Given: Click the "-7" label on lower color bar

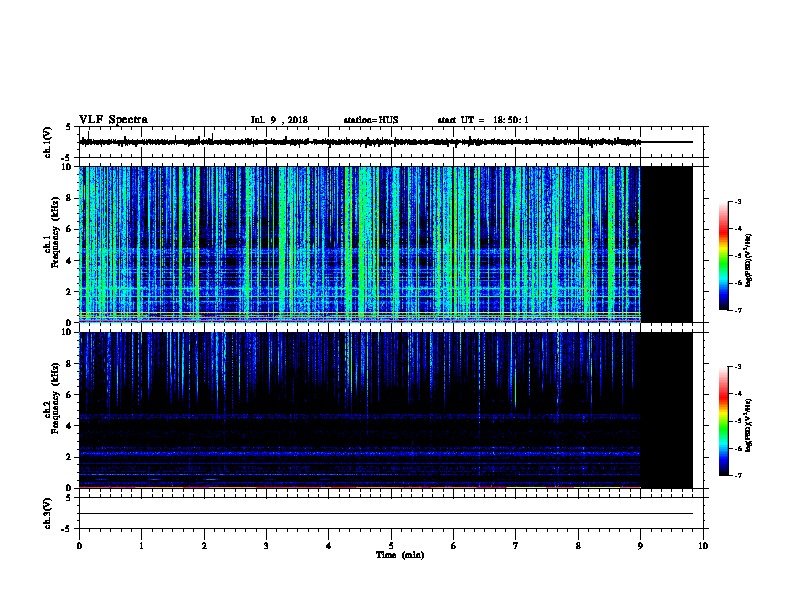Looking at the screenshot, I should pyautogui.click(x=738, y=475).
